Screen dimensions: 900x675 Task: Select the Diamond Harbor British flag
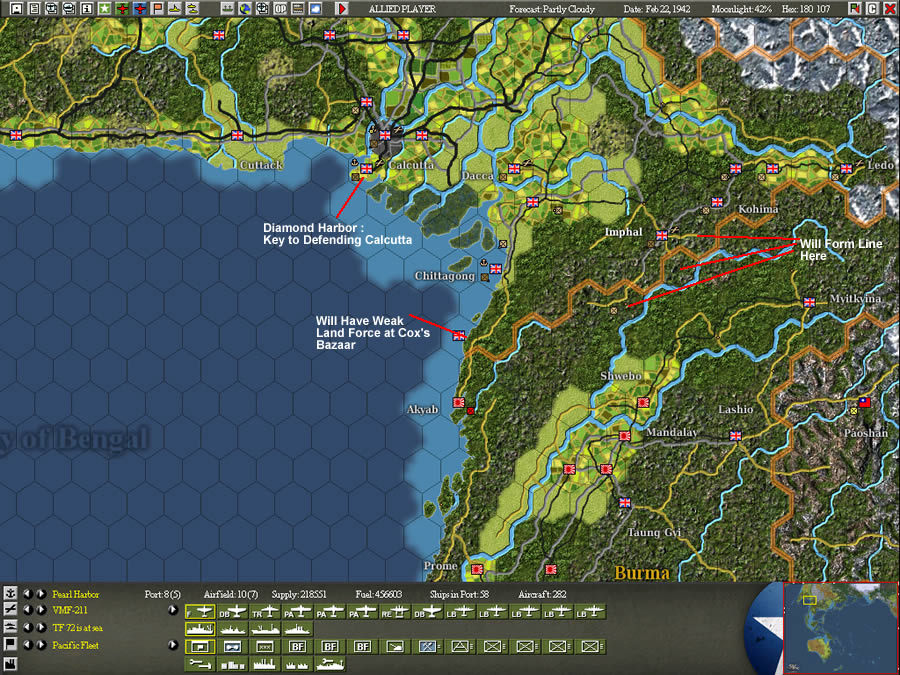click(x=366, y=168)
